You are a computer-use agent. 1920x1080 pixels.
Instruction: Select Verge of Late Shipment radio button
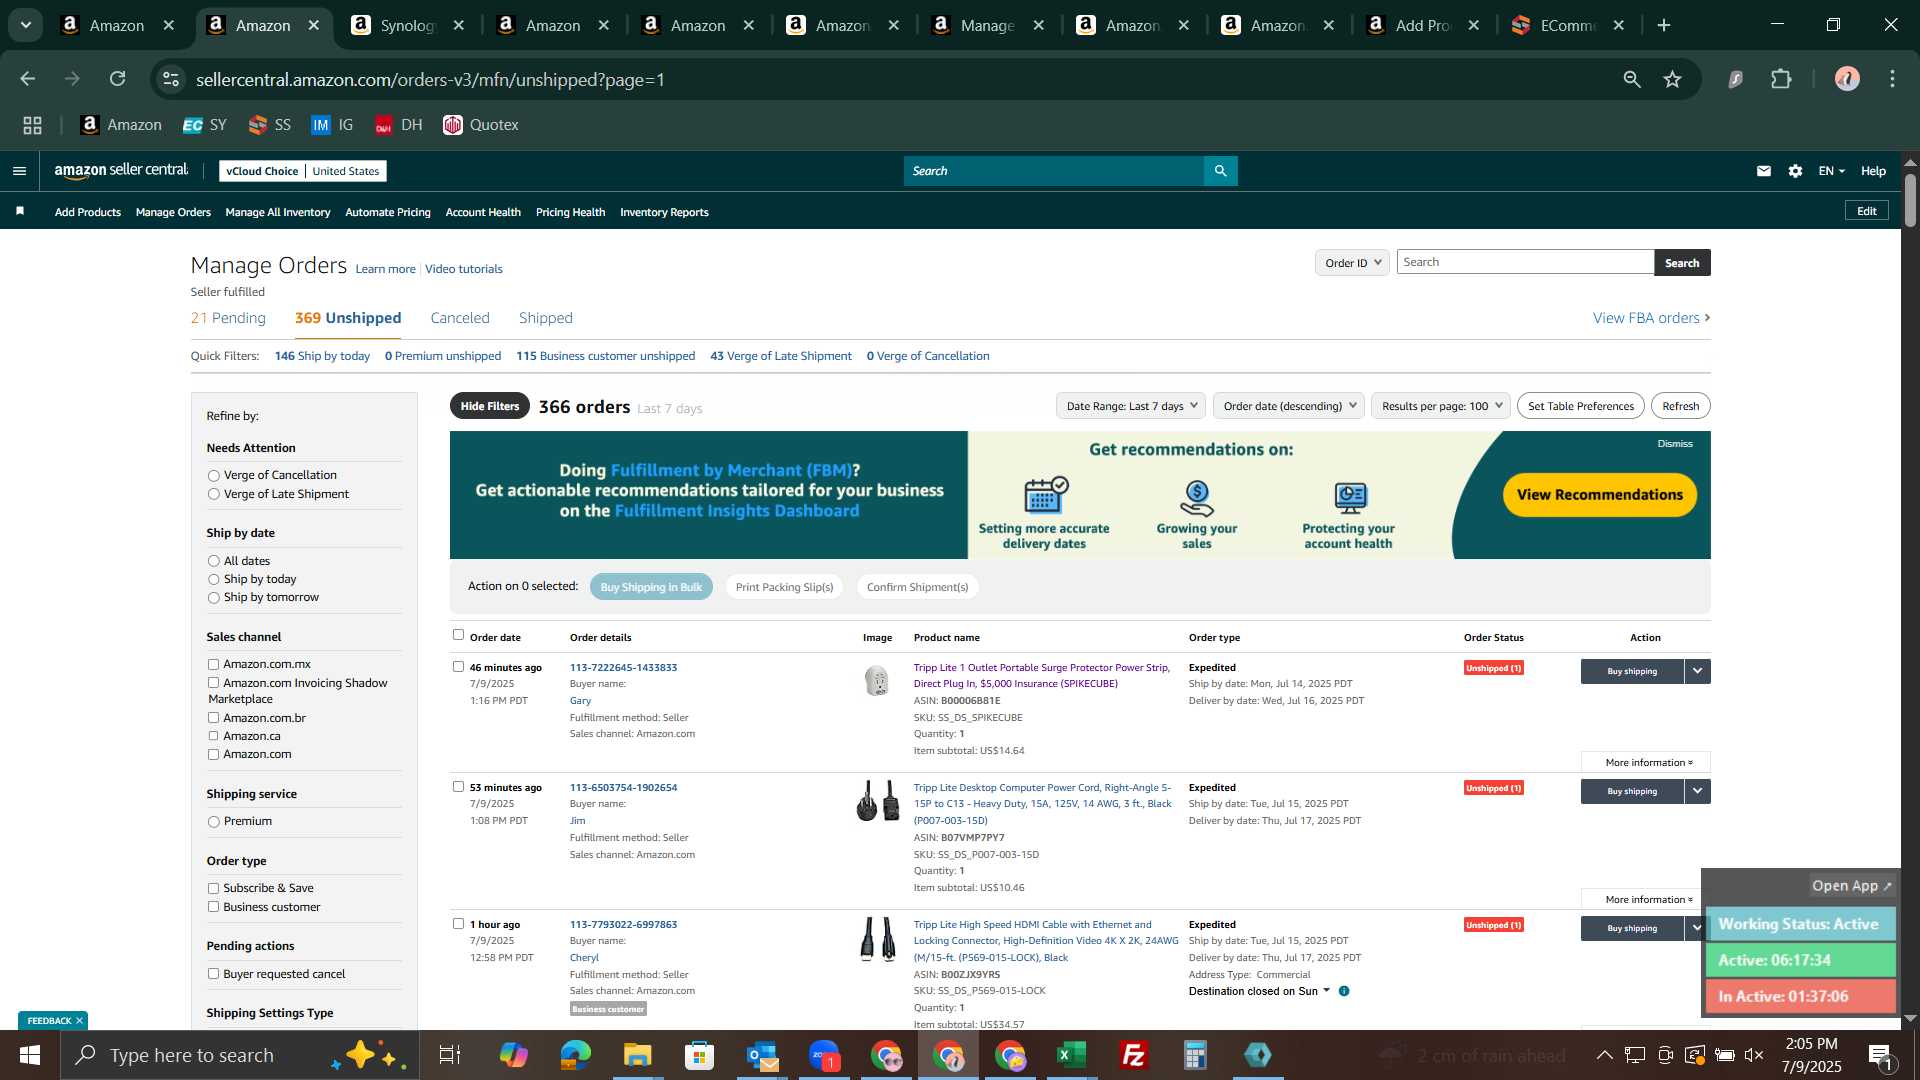point(213,494)
